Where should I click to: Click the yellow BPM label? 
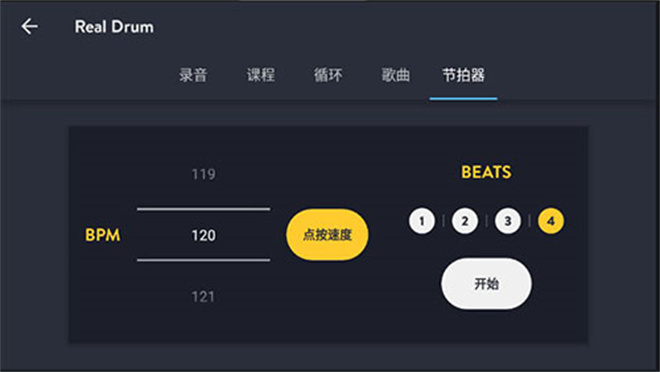(x=103, y=235)
